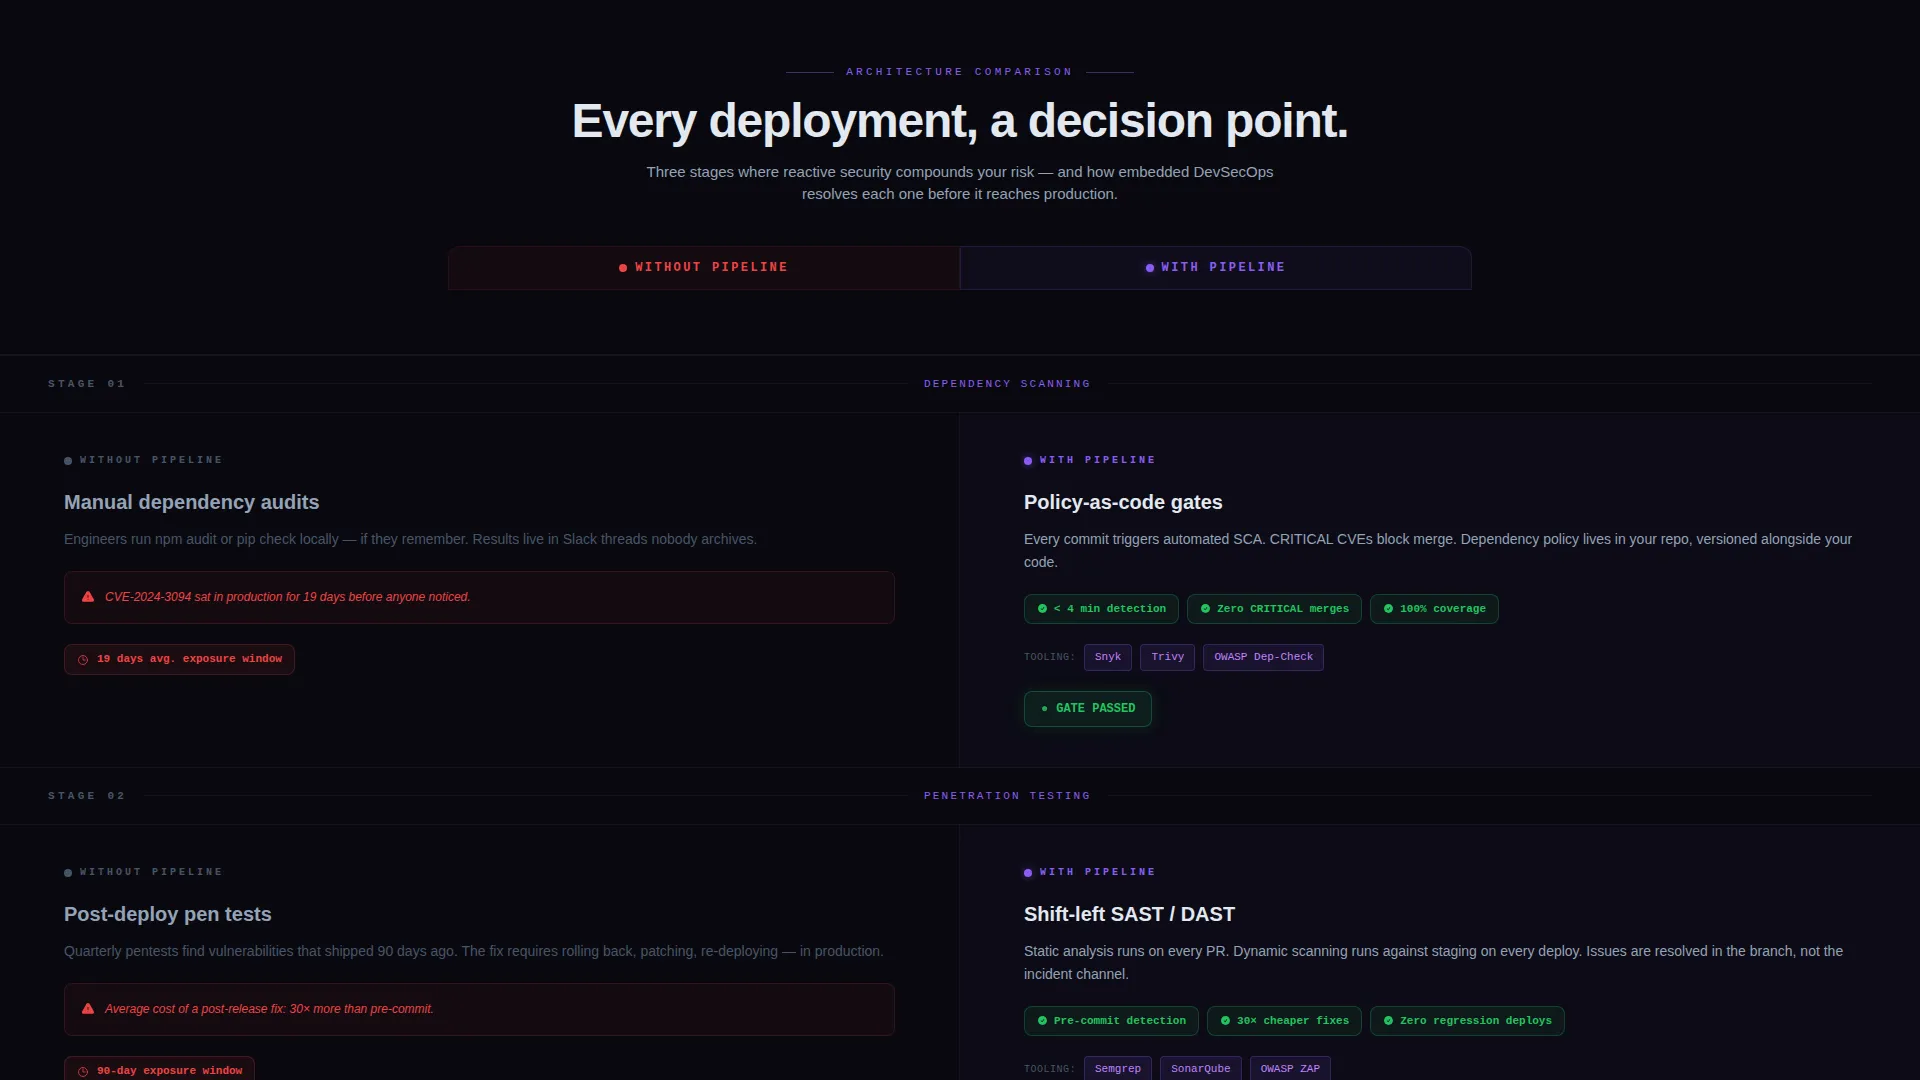The width and height of the screenshot is (1920, 1080).
Task: Click the 'TOOLING:' label beside Semgrep
Action: pos(1049,1069)
